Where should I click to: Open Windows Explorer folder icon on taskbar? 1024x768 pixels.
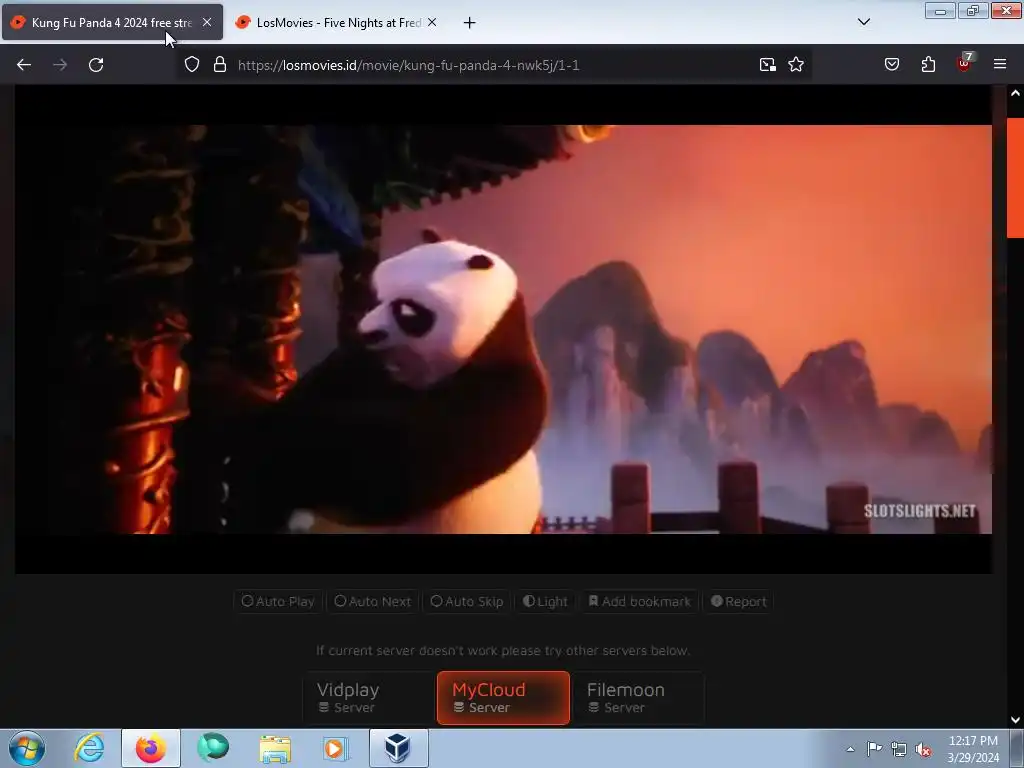pyautogui.click(x=275, y=748)
